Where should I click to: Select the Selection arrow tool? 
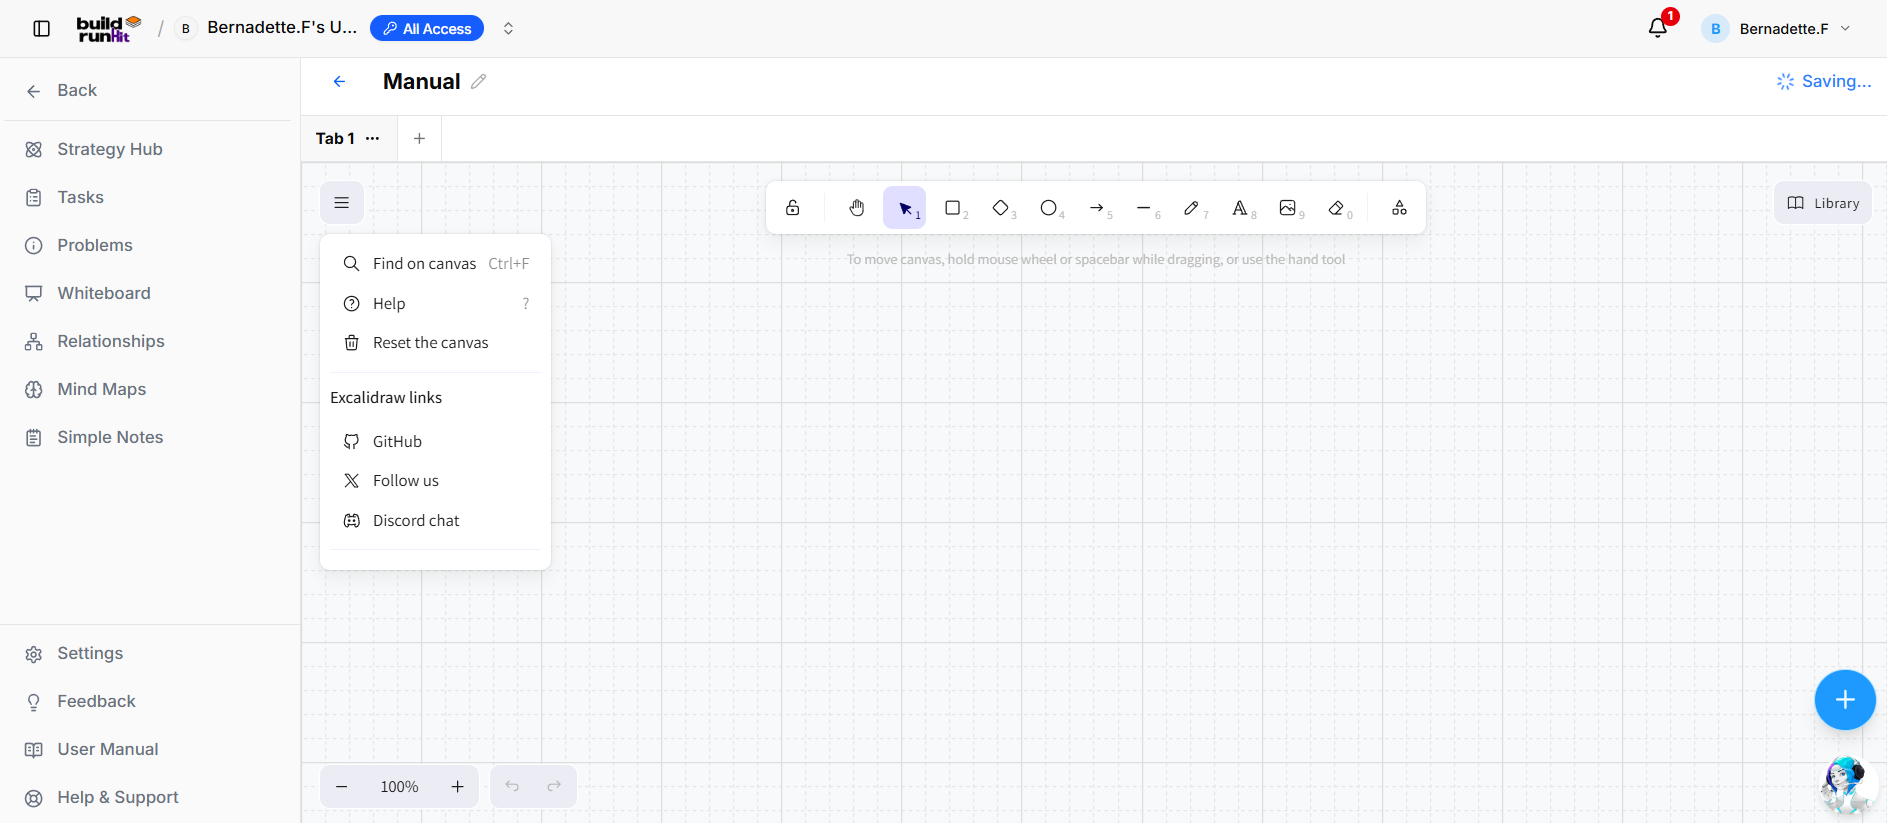(x=905, y=208)
